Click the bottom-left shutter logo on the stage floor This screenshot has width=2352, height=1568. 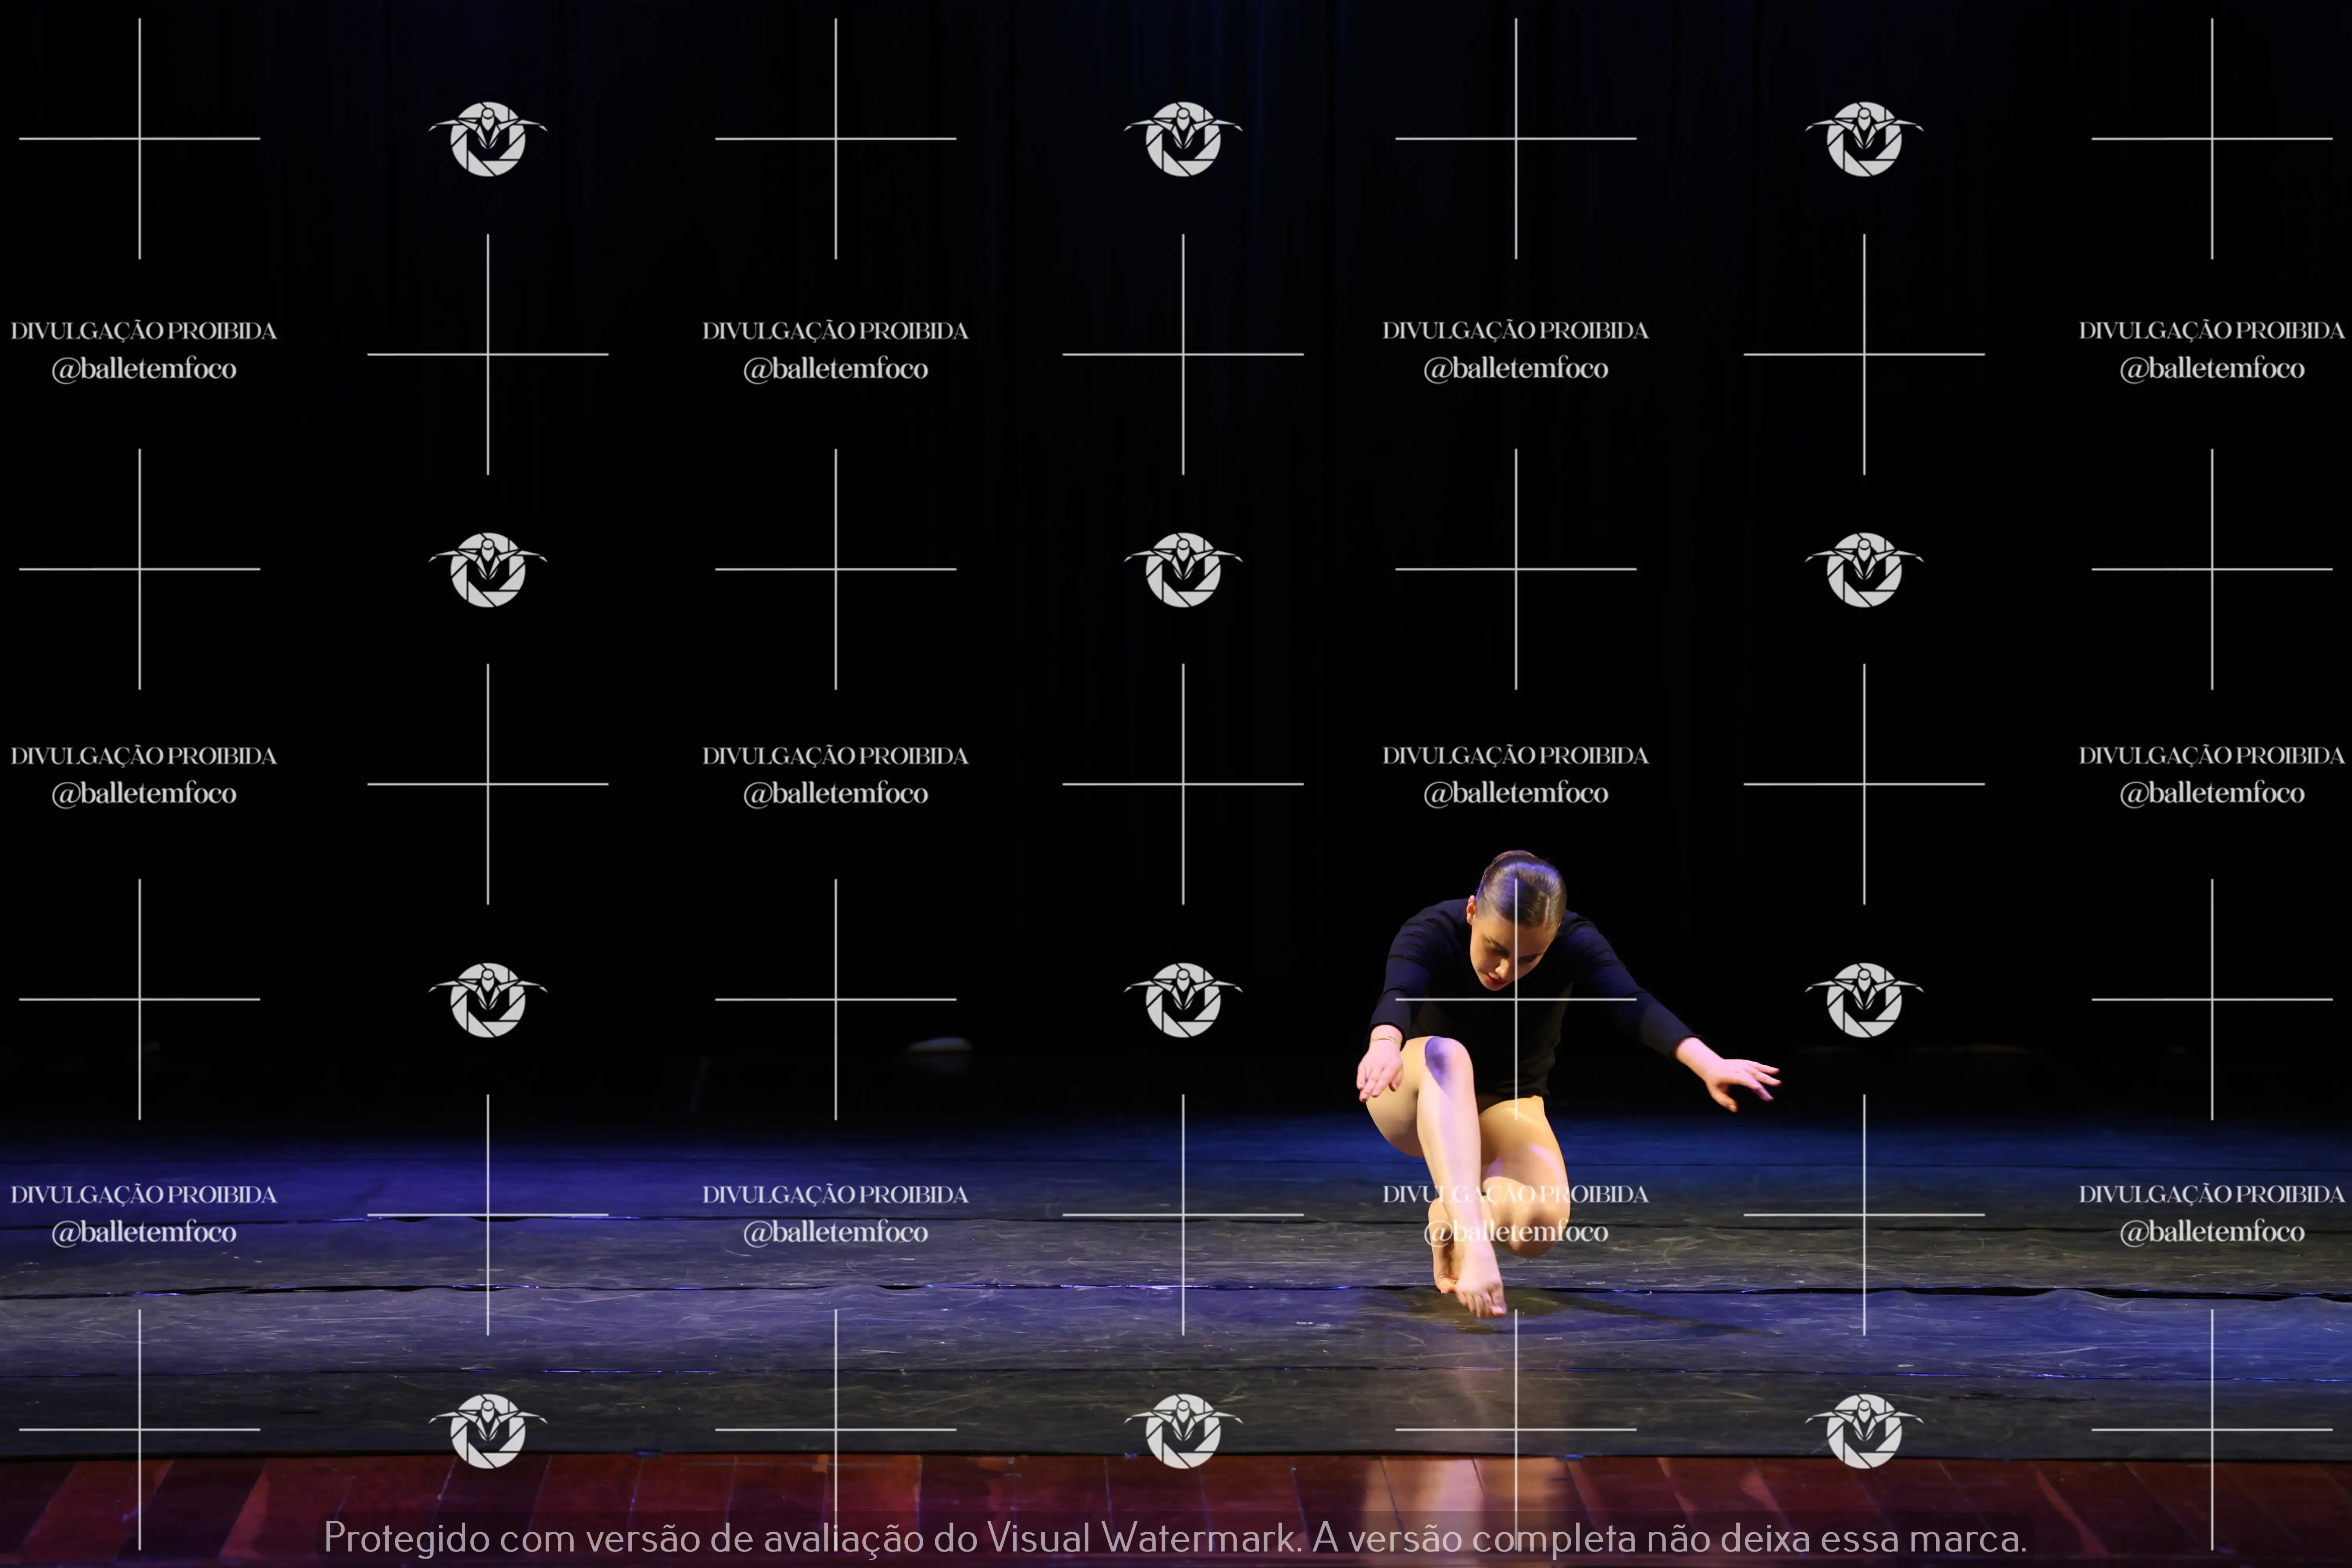488,1431
